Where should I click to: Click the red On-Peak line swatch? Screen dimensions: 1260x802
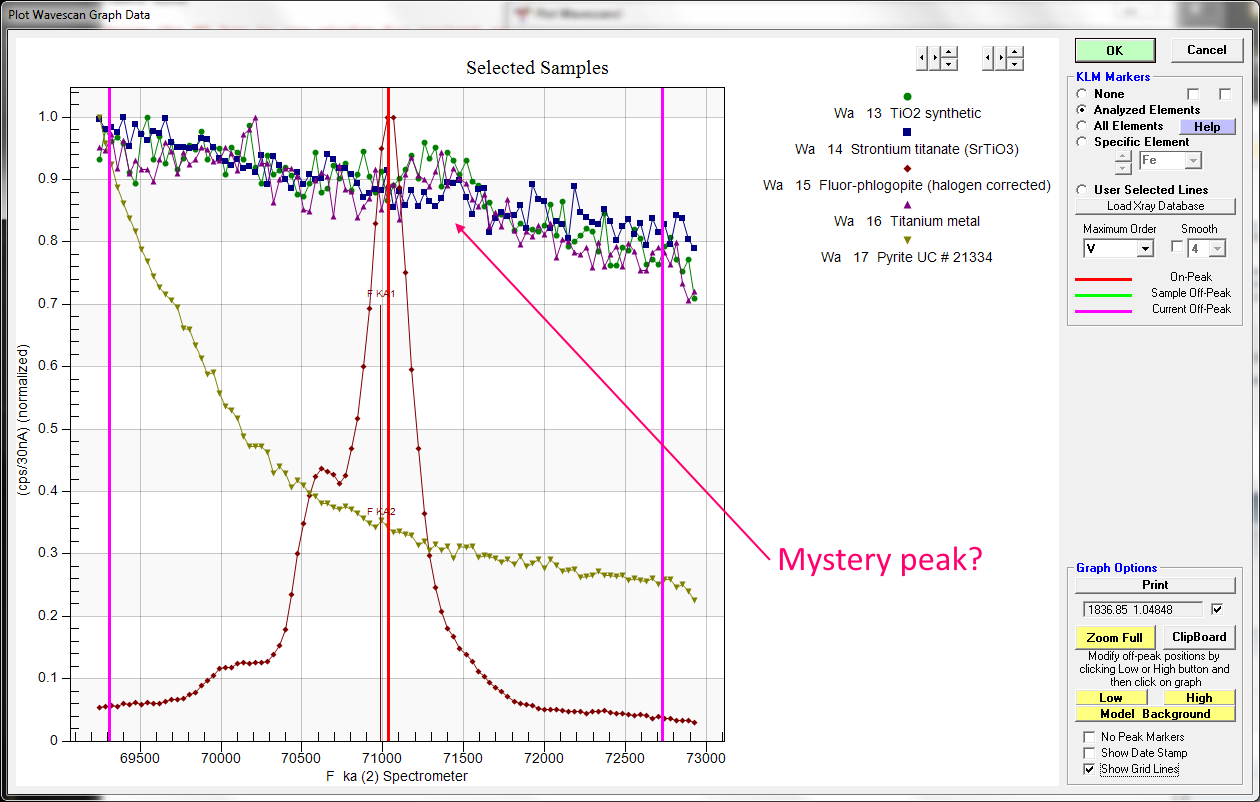pyautogui.click(x=1103, y=279)
